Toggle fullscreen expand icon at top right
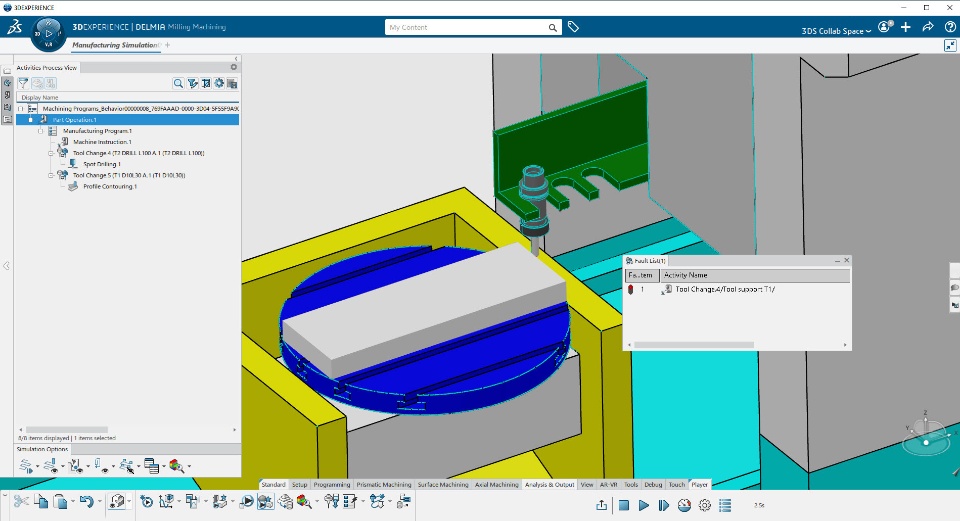 pyautogui.click(x=950, y=45)
